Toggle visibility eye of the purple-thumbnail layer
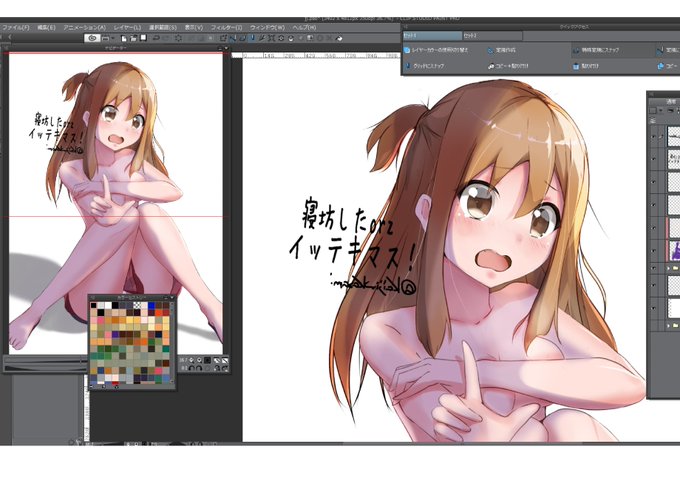Screen dimensions: 680x481 tap(654, 250)
